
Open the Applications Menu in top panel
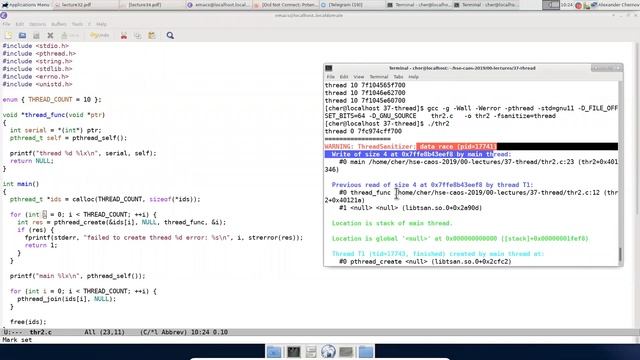25,5
